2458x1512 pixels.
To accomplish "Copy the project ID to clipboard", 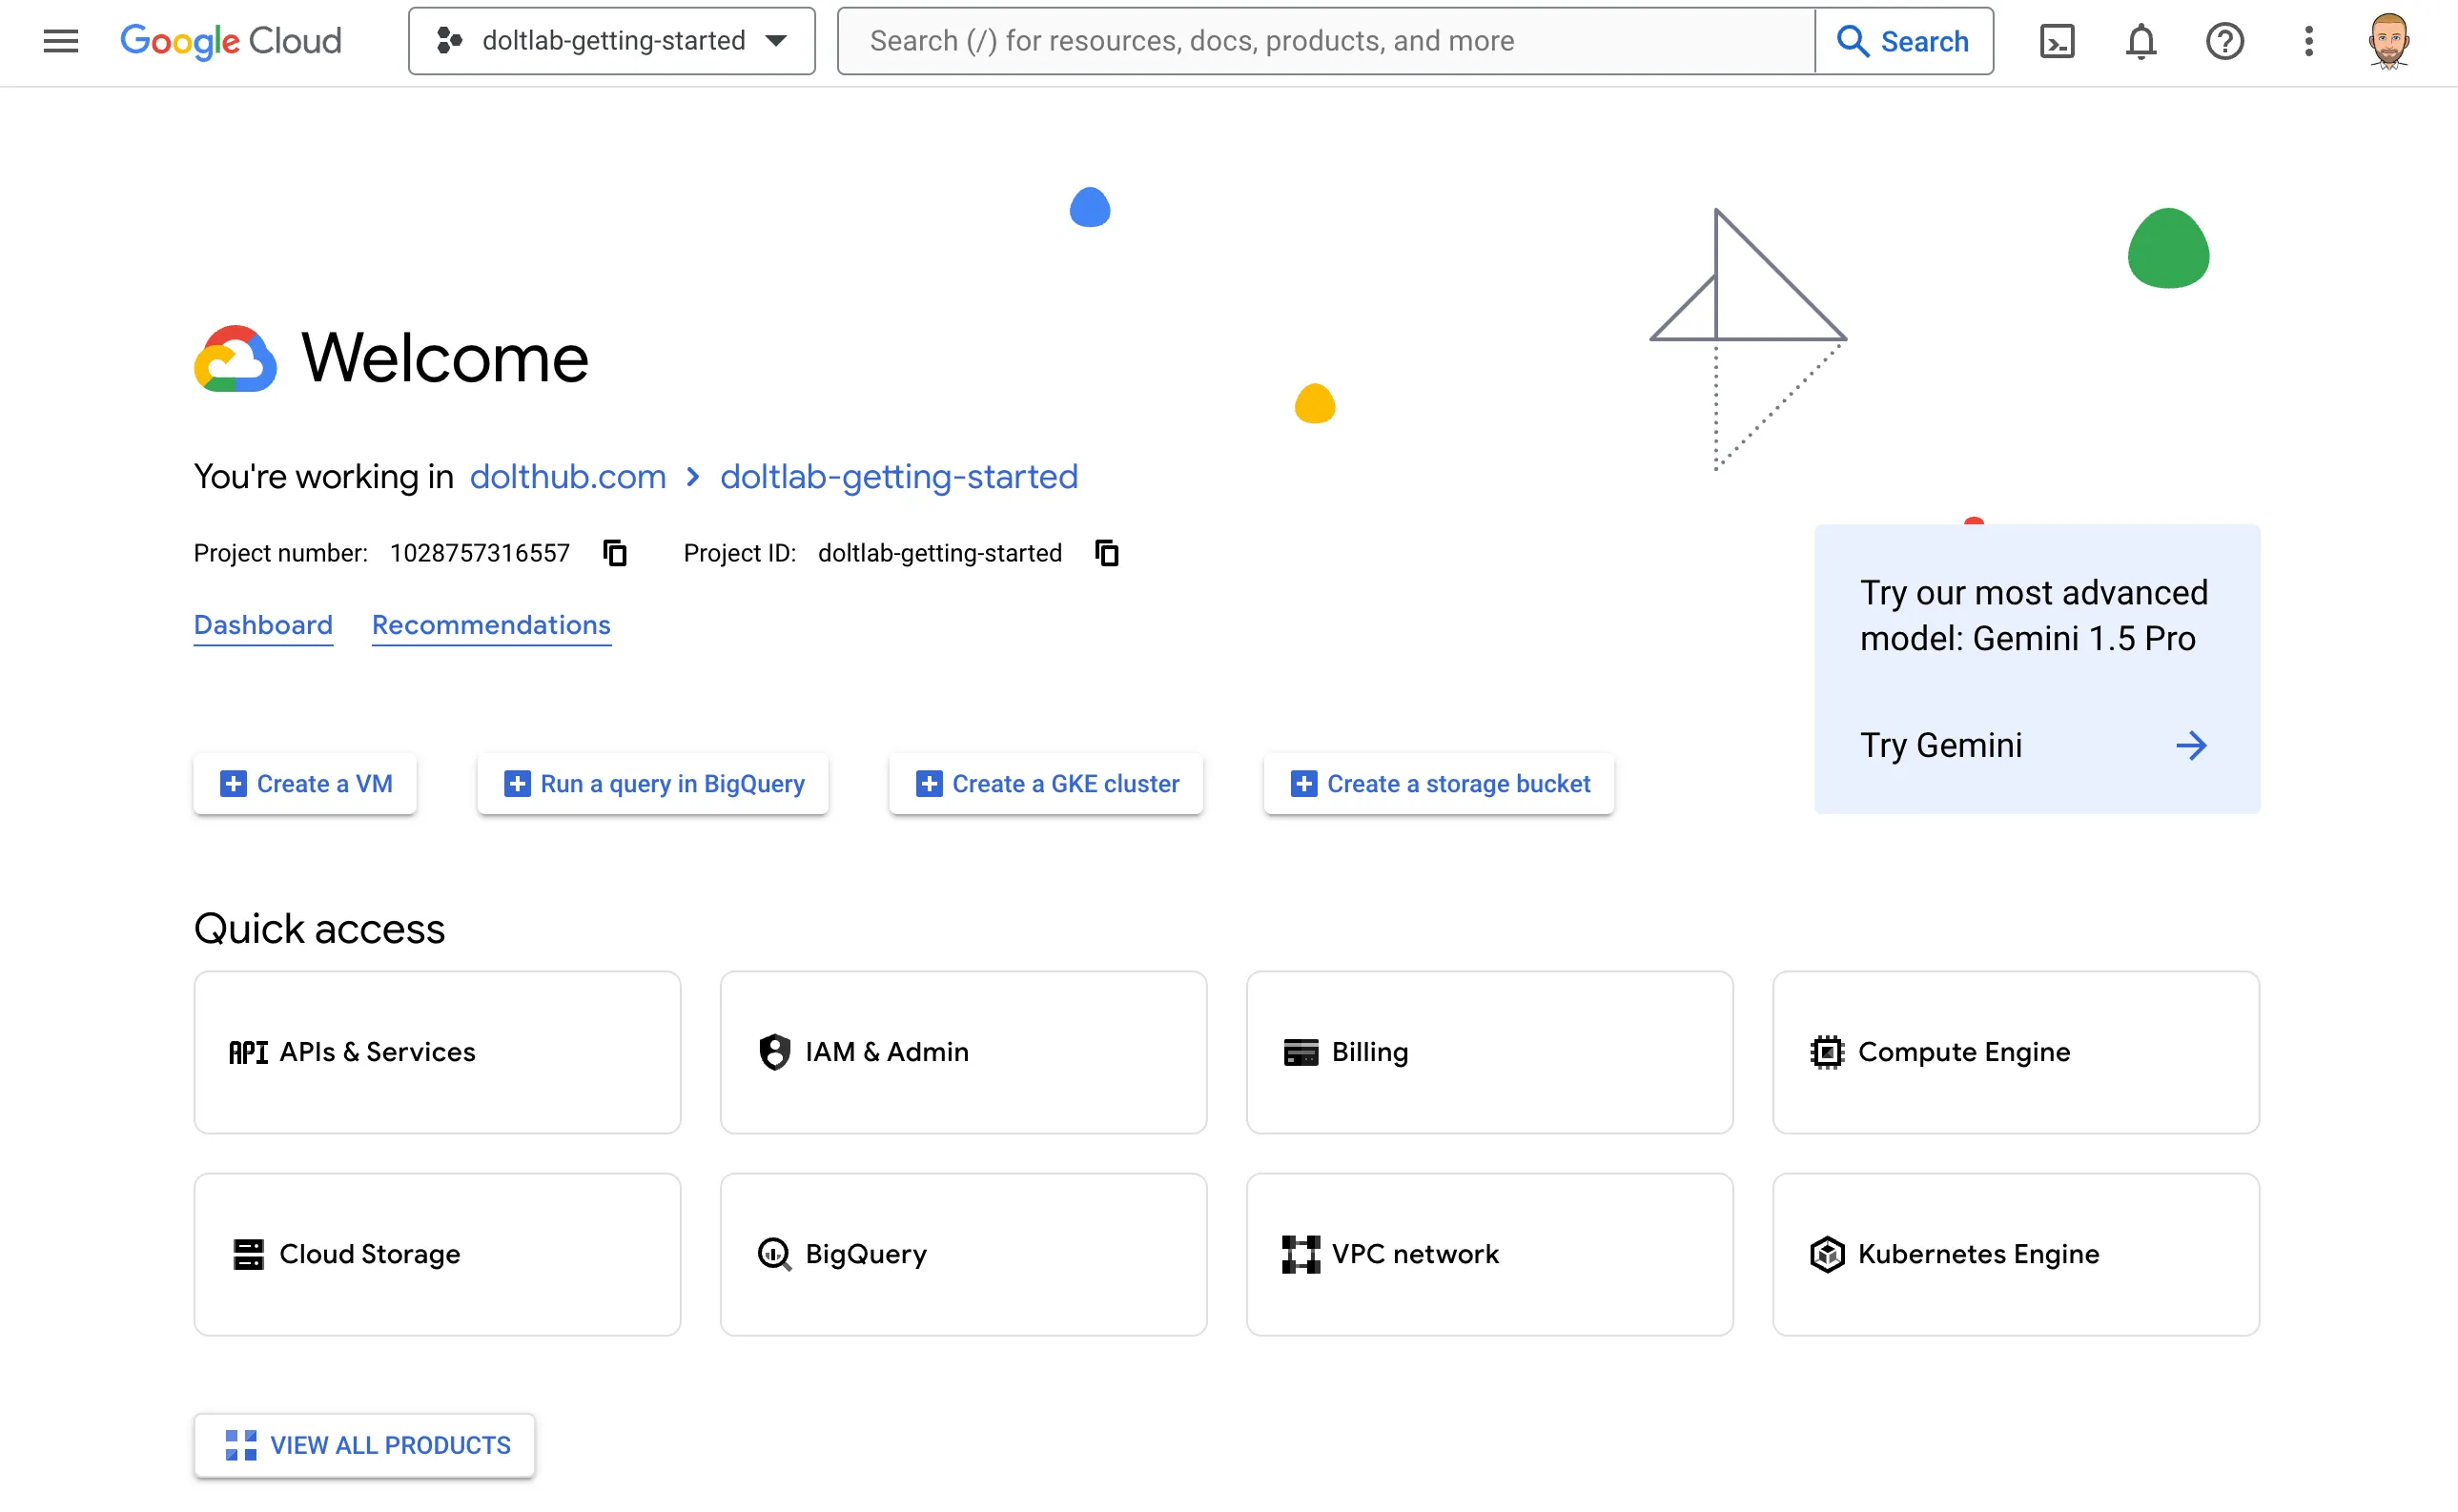I will [x=1106, y=553].
